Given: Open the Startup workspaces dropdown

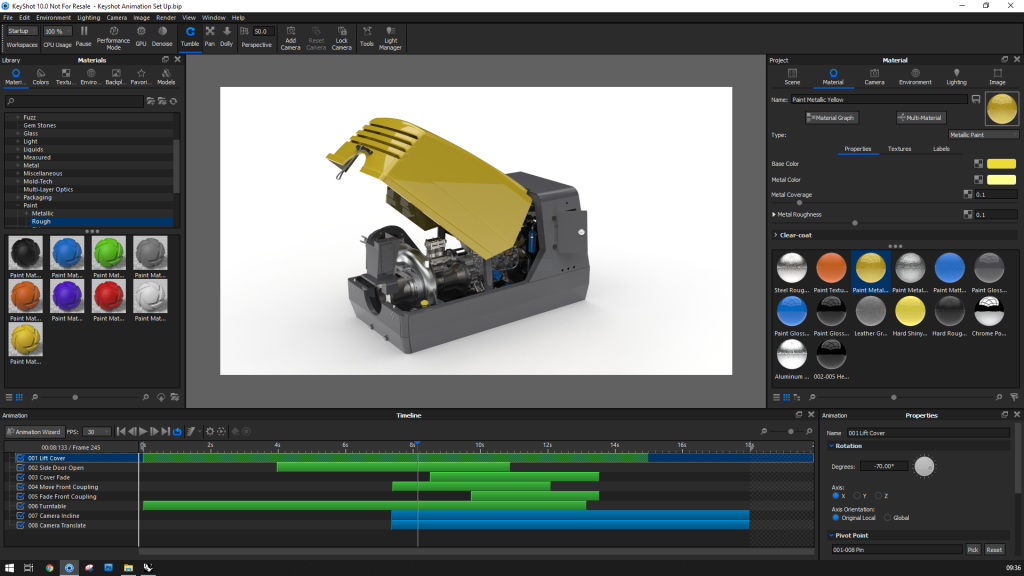Looking at the screenshot, I should 20,31.
